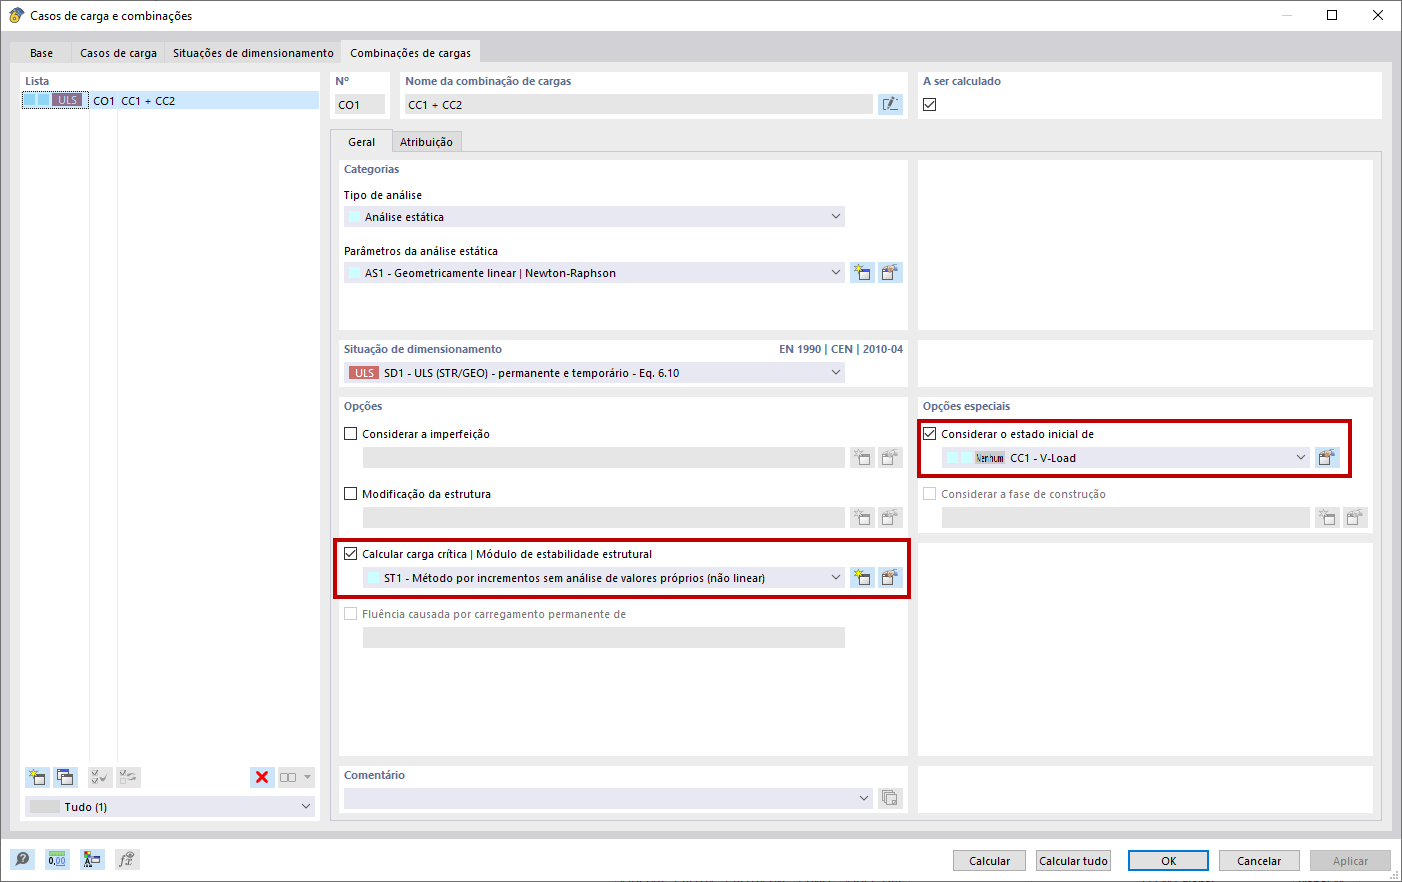Open the rename icon beside combination name

coord(890,104)
